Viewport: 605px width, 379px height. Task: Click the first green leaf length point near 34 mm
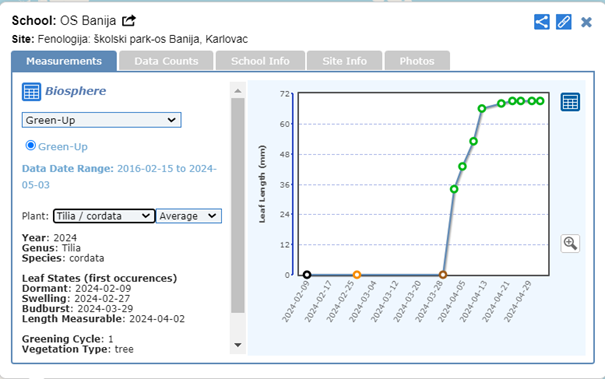pyautogui.click(x=454, y=189)
